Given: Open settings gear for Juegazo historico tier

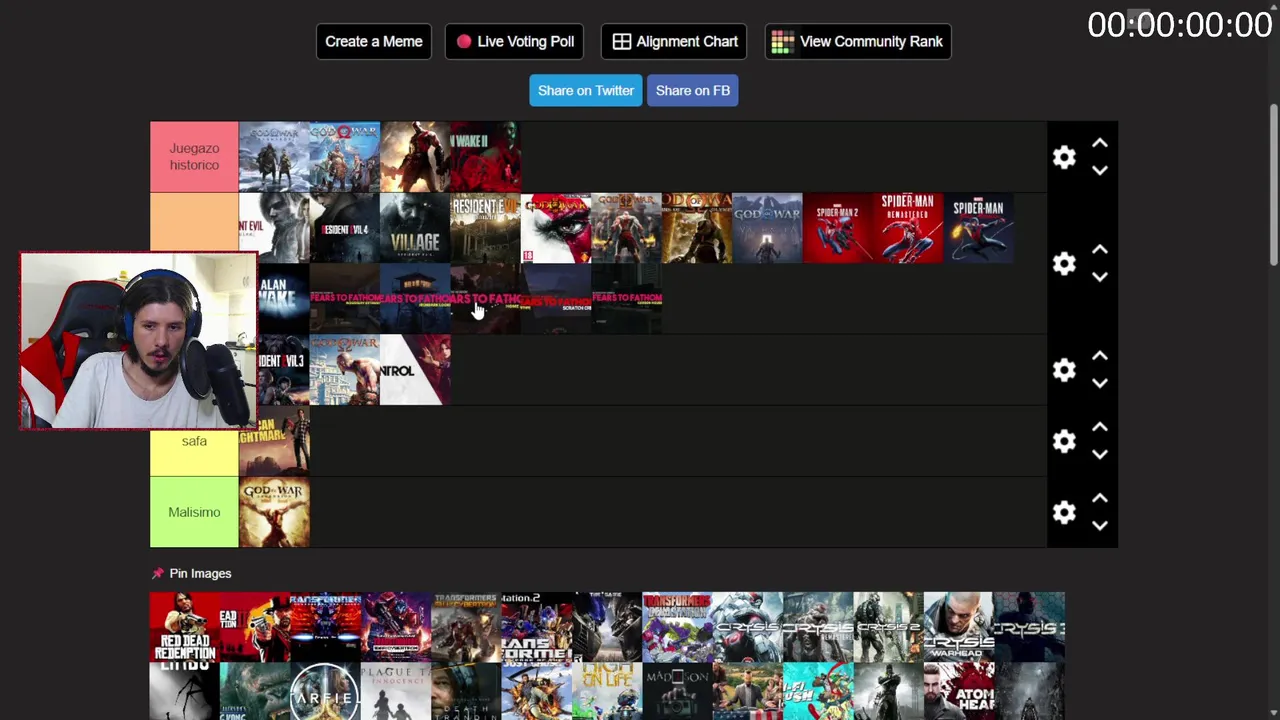Looking at the screenshot, I should click(x=1064, y=157).
